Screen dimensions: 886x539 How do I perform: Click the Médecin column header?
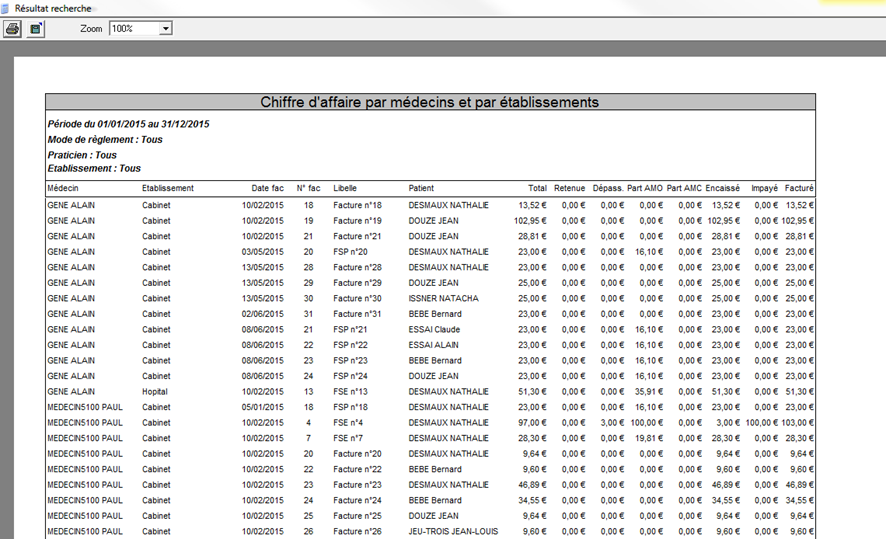(63, 188)
